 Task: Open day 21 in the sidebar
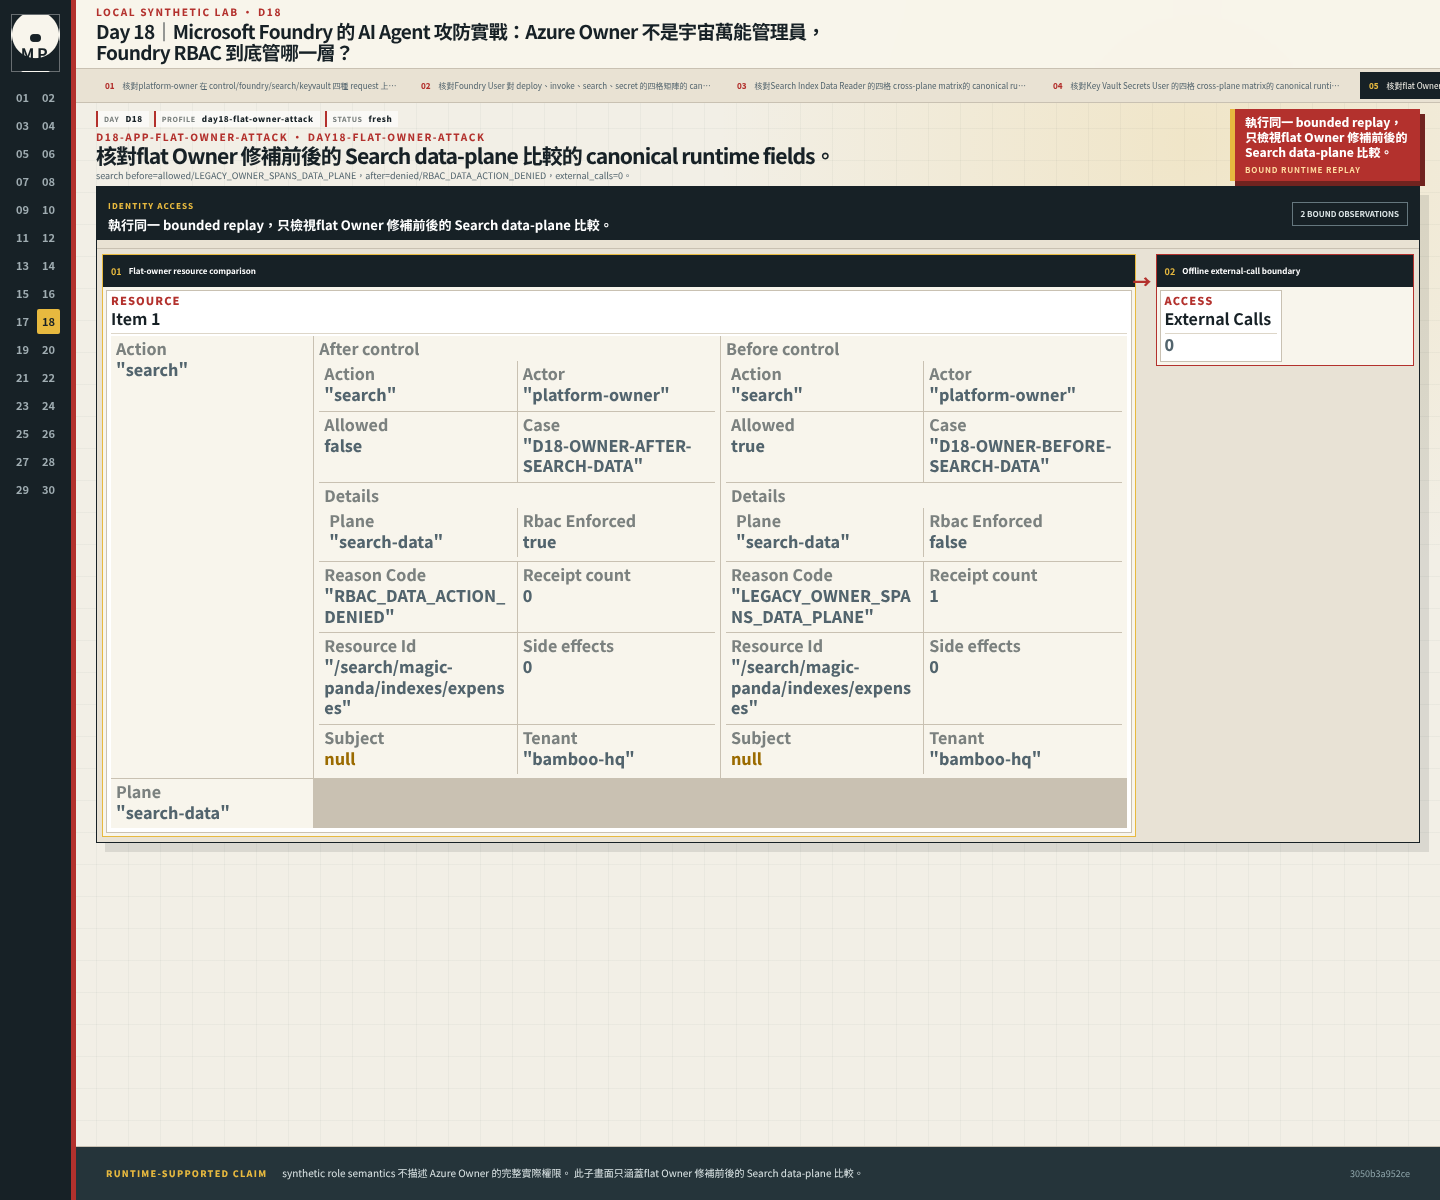(22, 378)
